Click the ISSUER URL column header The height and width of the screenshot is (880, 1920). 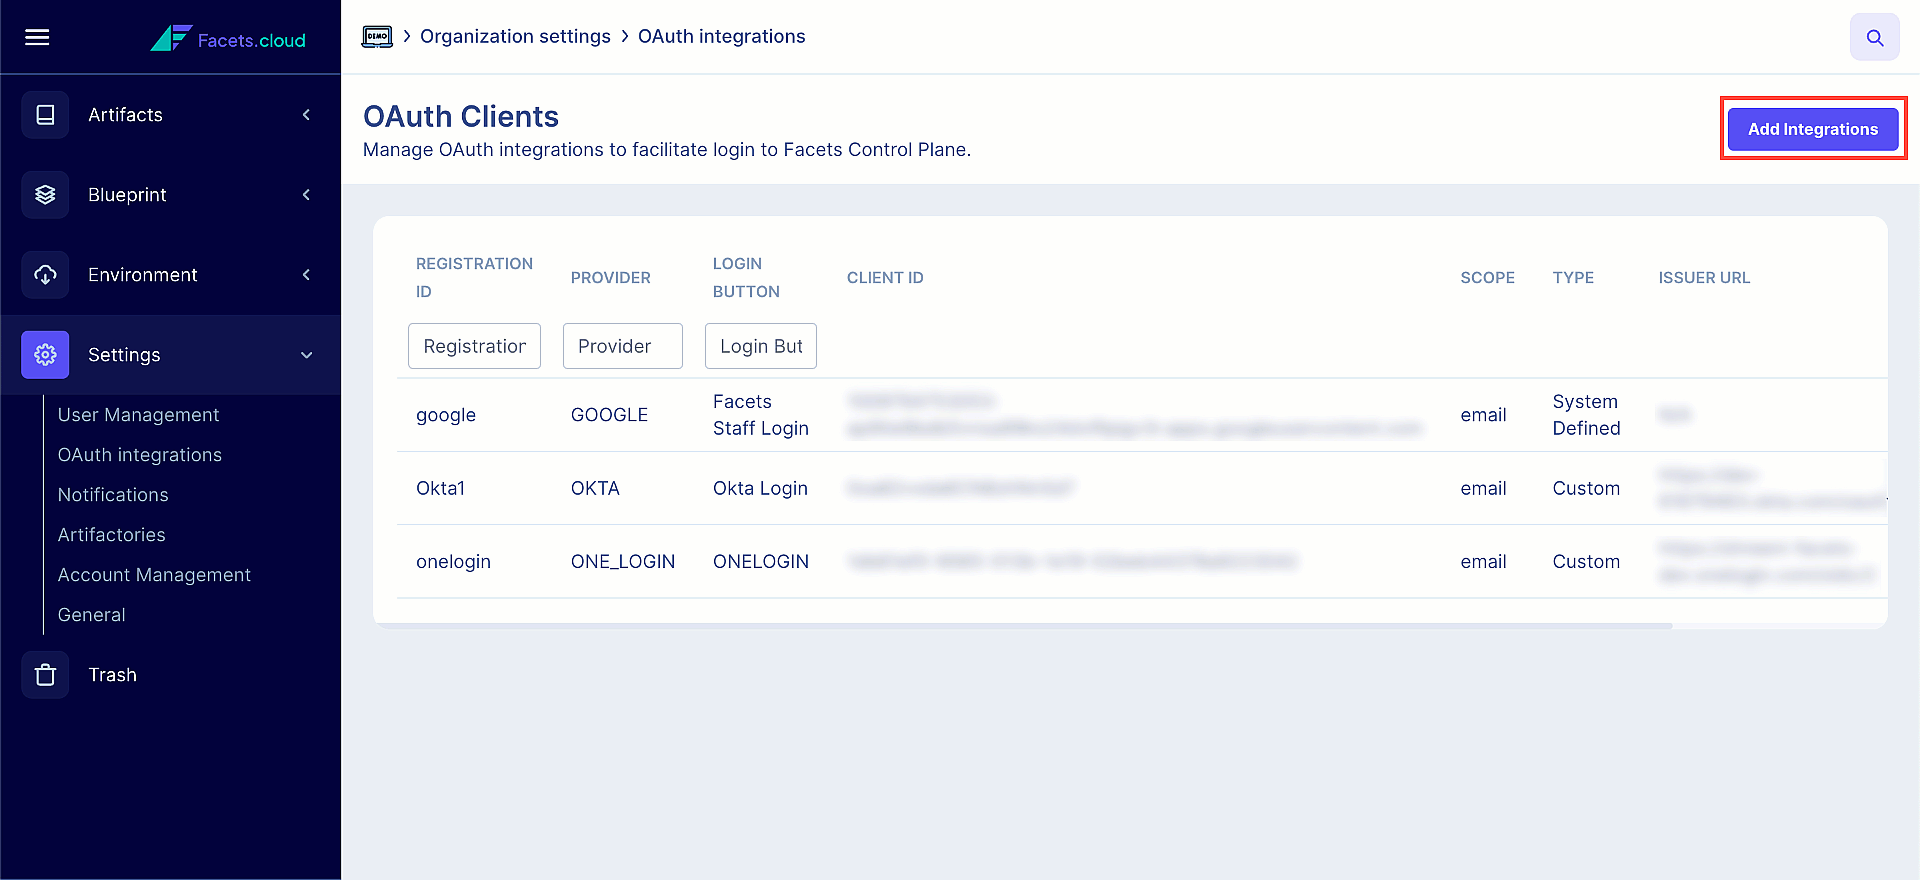1704,278
